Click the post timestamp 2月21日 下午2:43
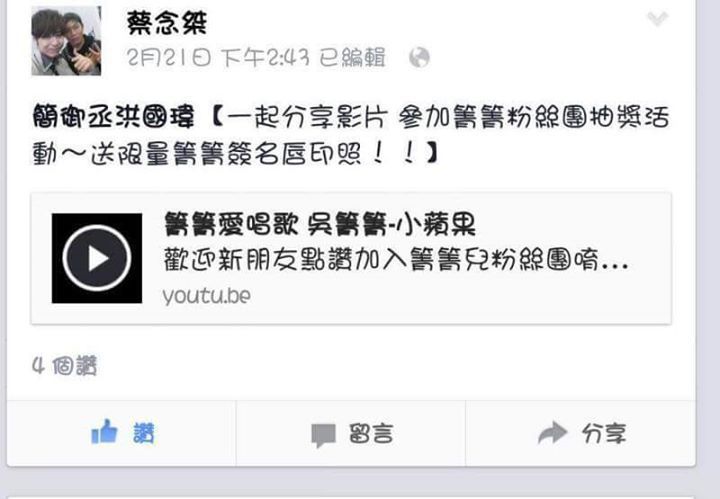The image size is (720, 499). tap(218, 58)
